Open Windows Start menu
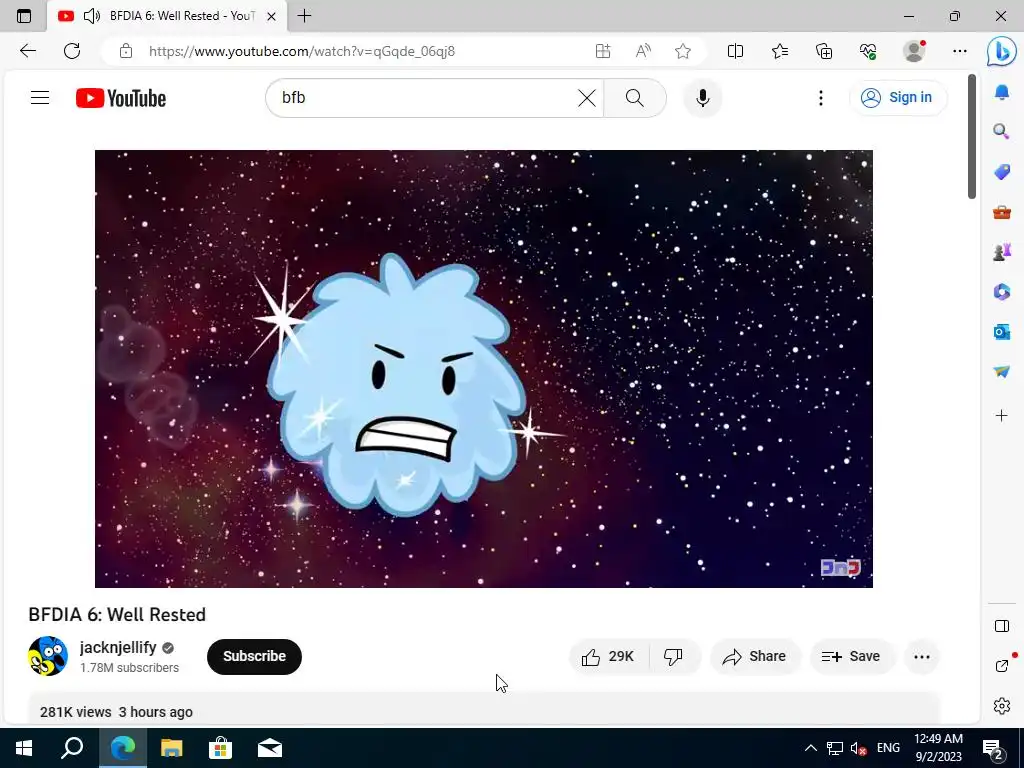The height and width of the screenshot is (768, 1024). (24, 748)
